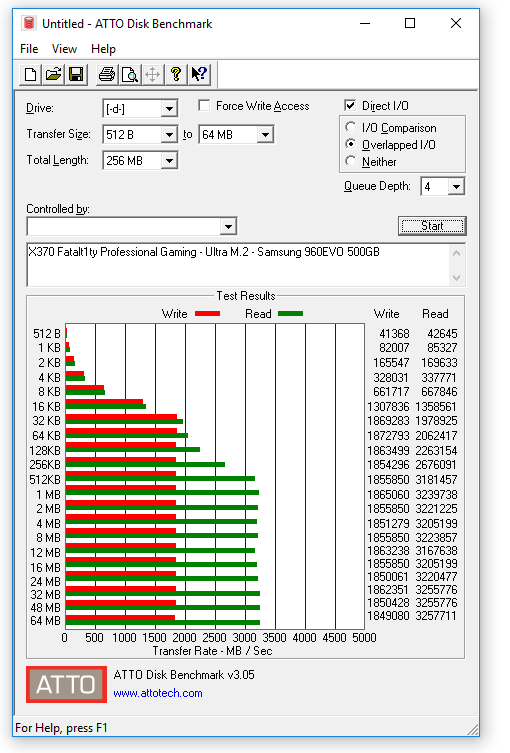This screenshot has height=753, width=510.
Task: Open the 512 B transfer size dropdown
Action: [169, 135]
